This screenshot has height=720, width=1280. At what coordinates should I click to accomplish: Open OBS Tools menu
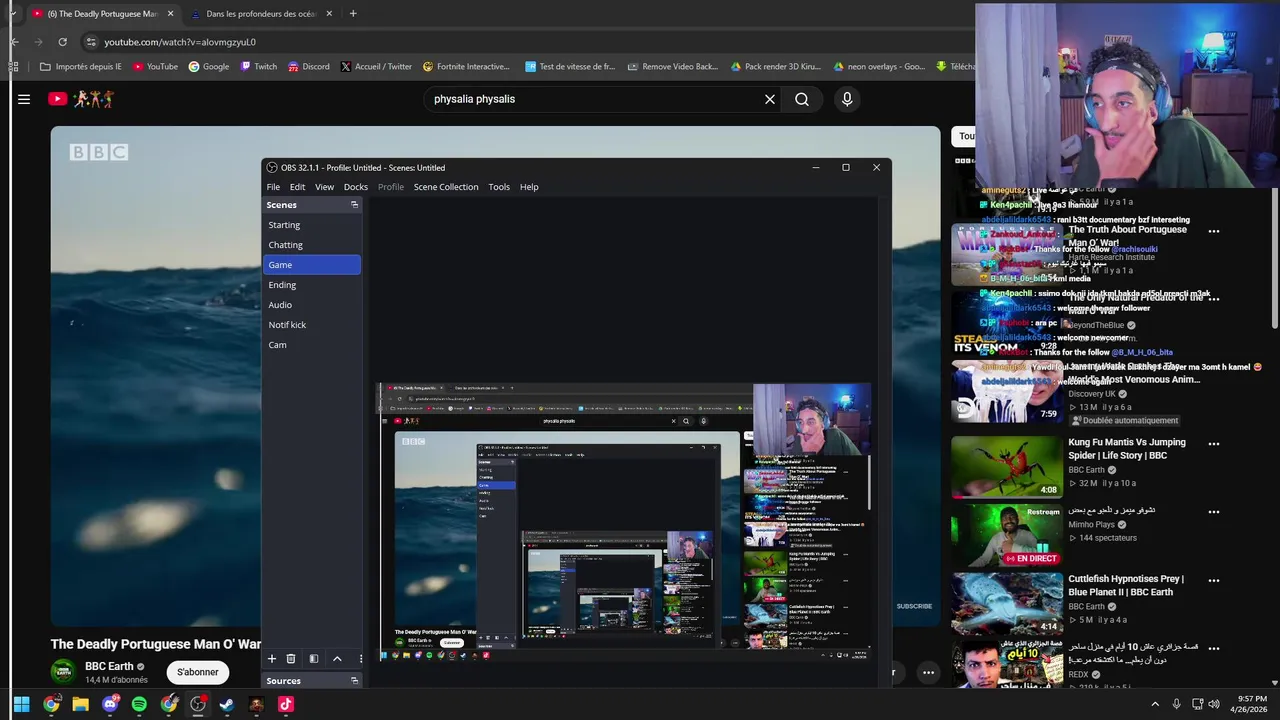(499, 187)
